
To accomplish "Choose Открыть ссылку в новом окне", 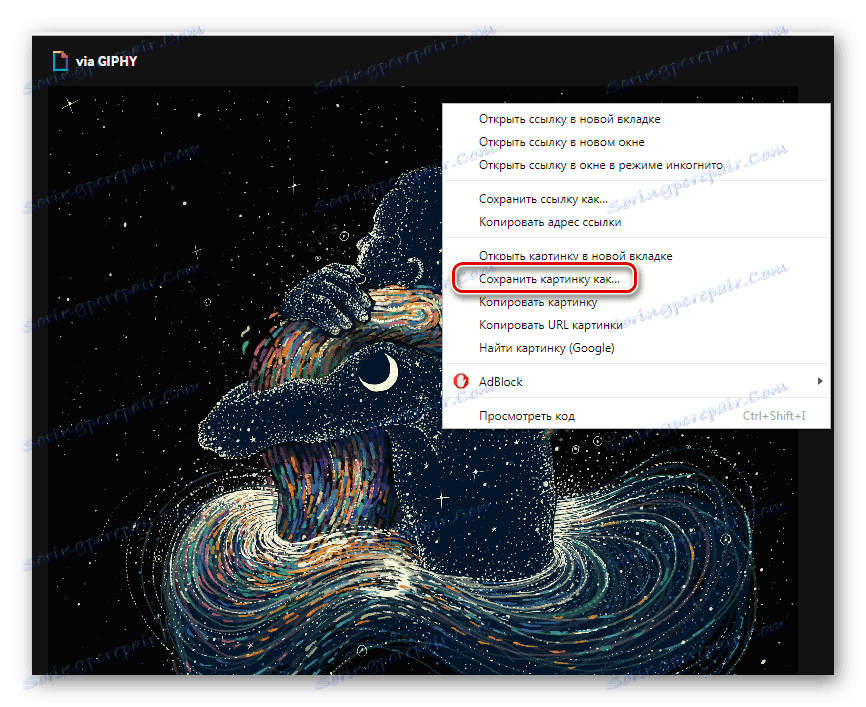I will coord(636,142).
